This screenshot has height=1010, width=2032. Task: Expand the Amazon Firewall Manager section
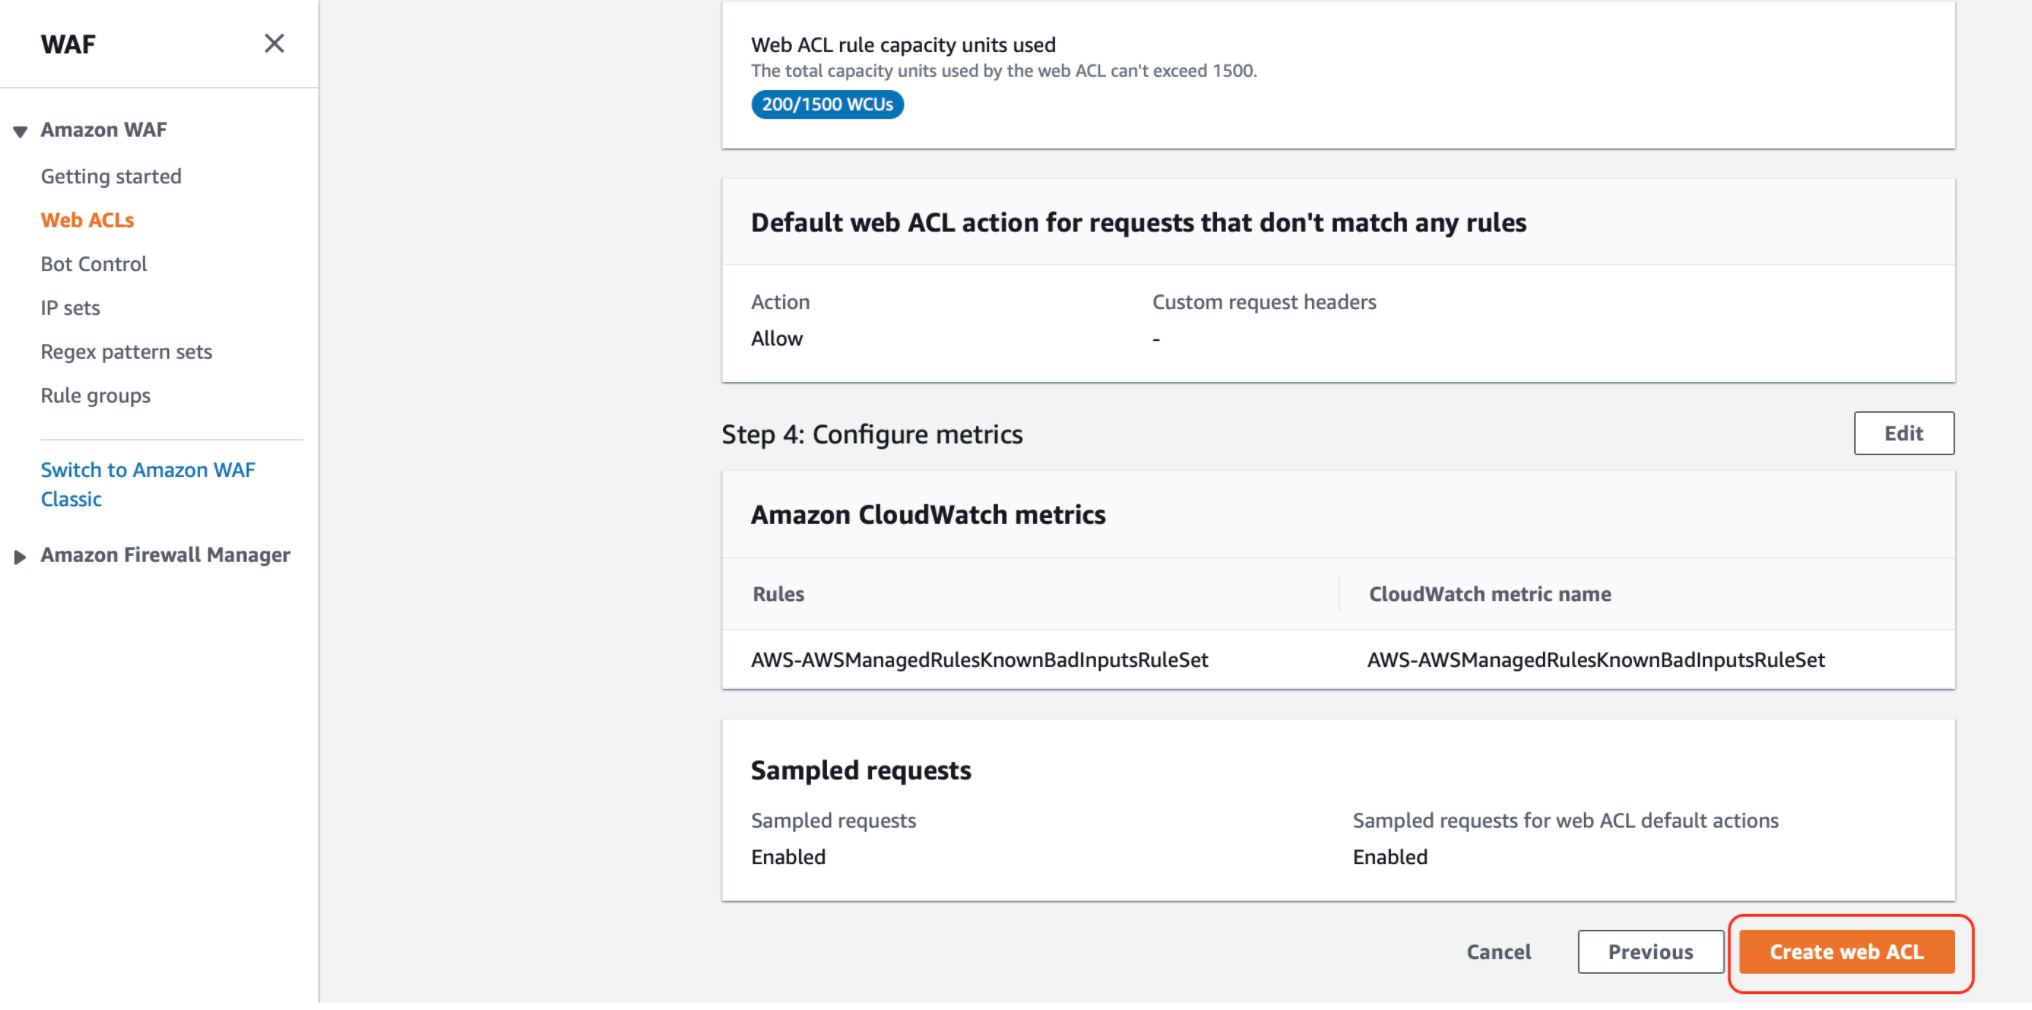point(20,557)
